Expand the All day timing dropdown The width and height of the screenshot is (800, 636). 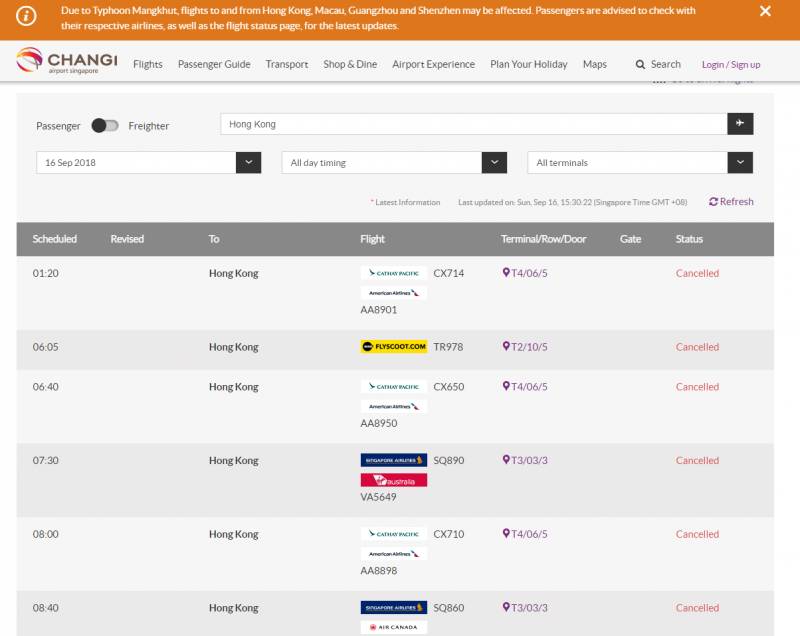(494, 163)
